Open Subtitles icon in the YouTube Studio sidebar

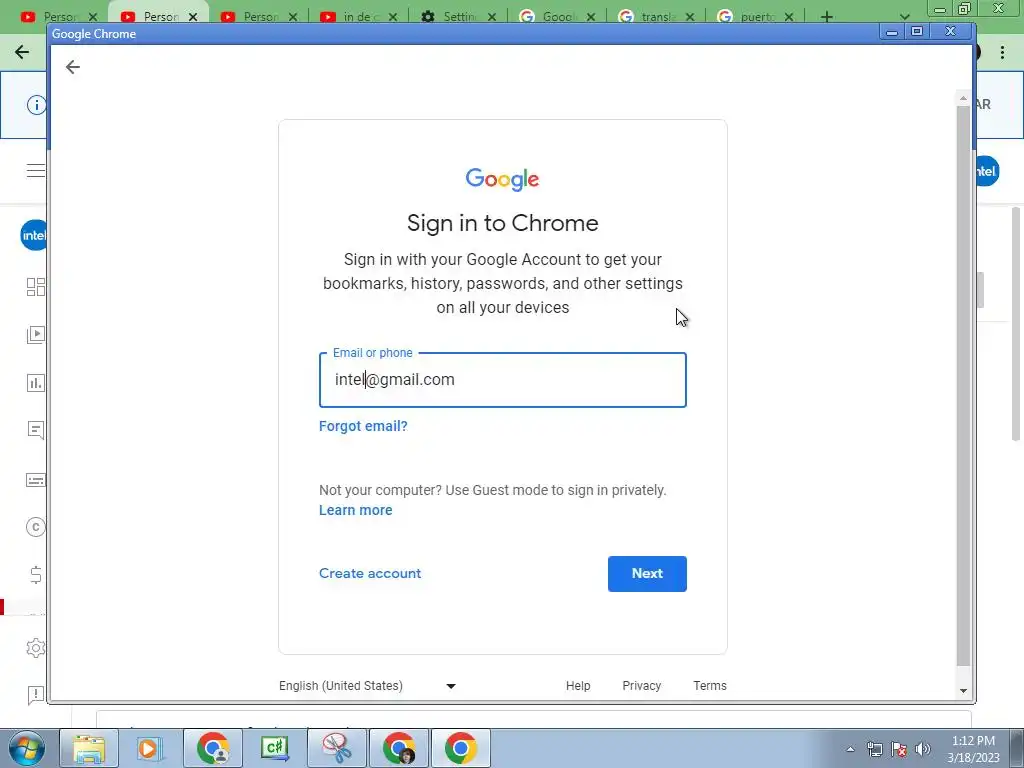click(36, 480)
